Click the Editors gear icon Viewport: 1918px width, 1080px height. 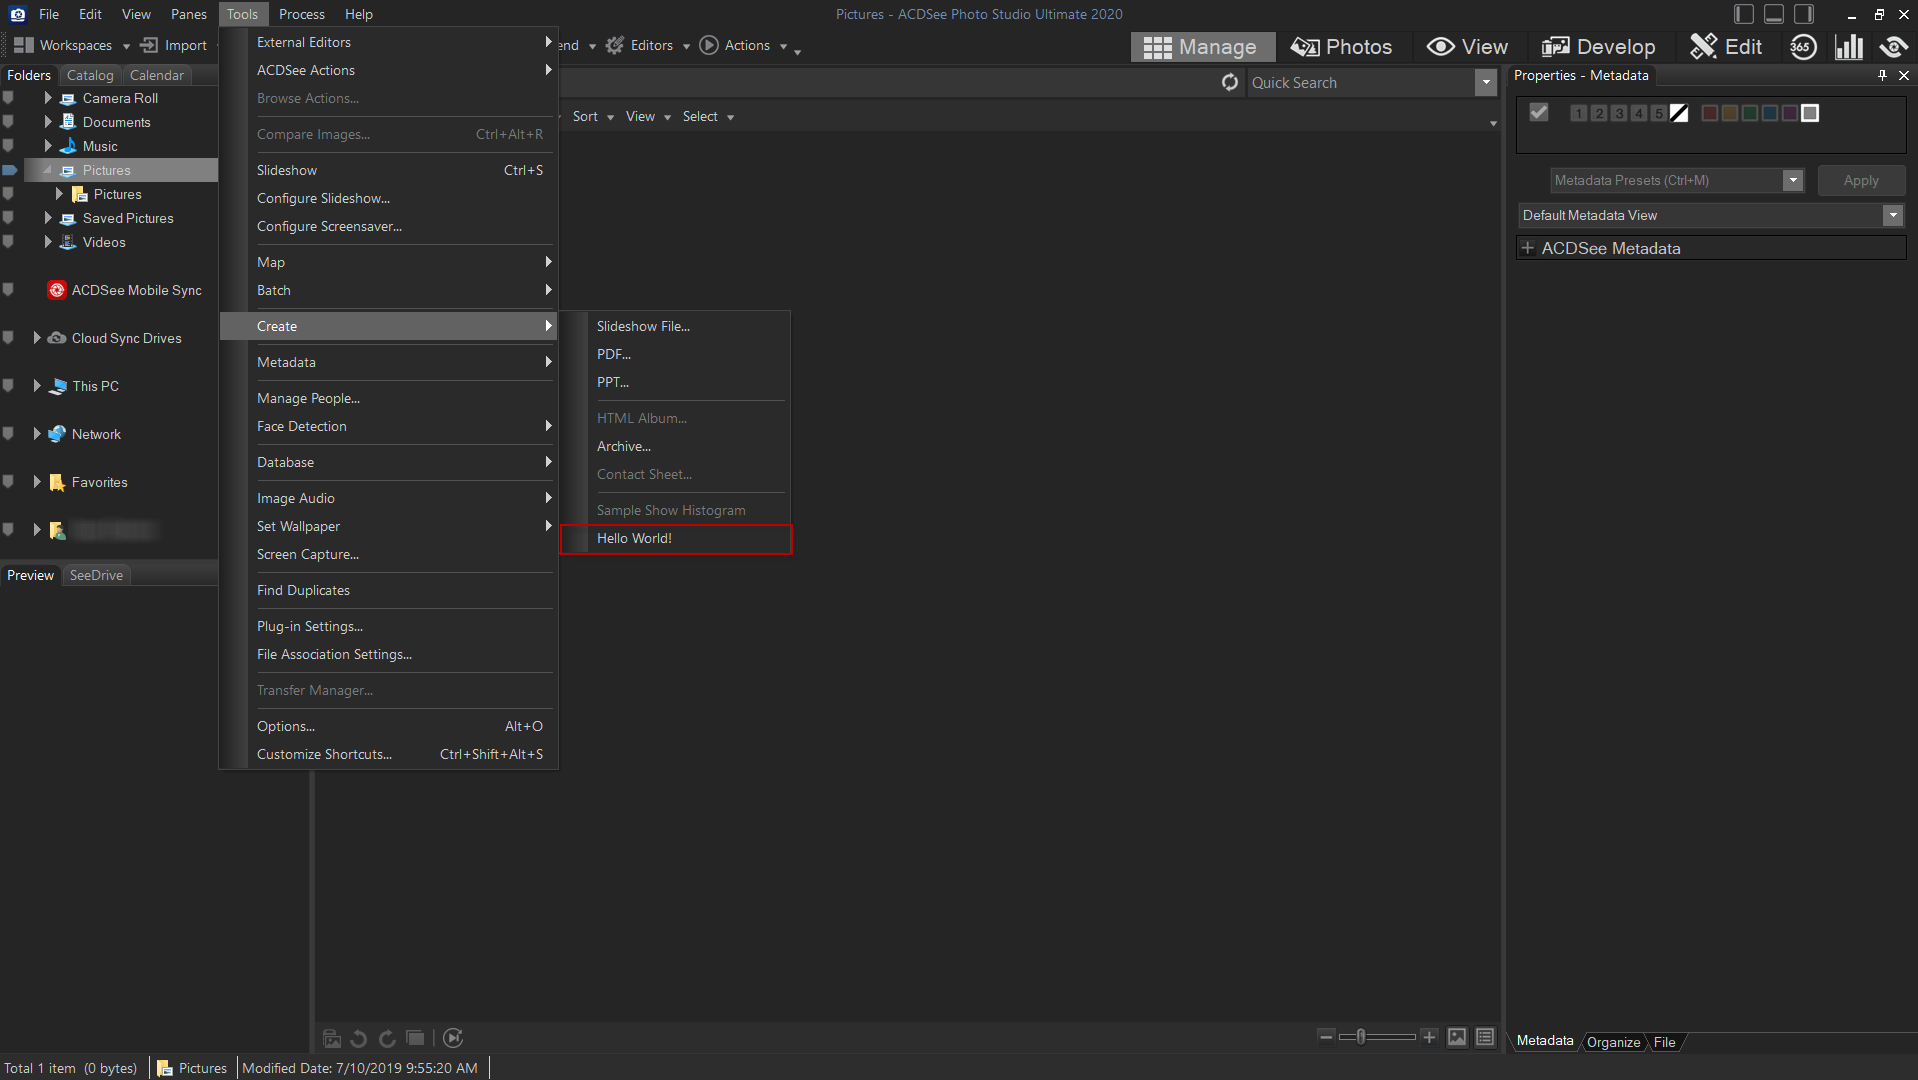click(x=615, y=45)
